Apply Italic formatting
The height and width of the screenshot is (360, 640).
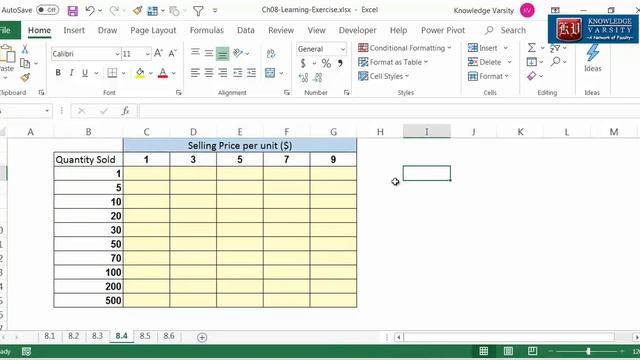click(71, 73)
